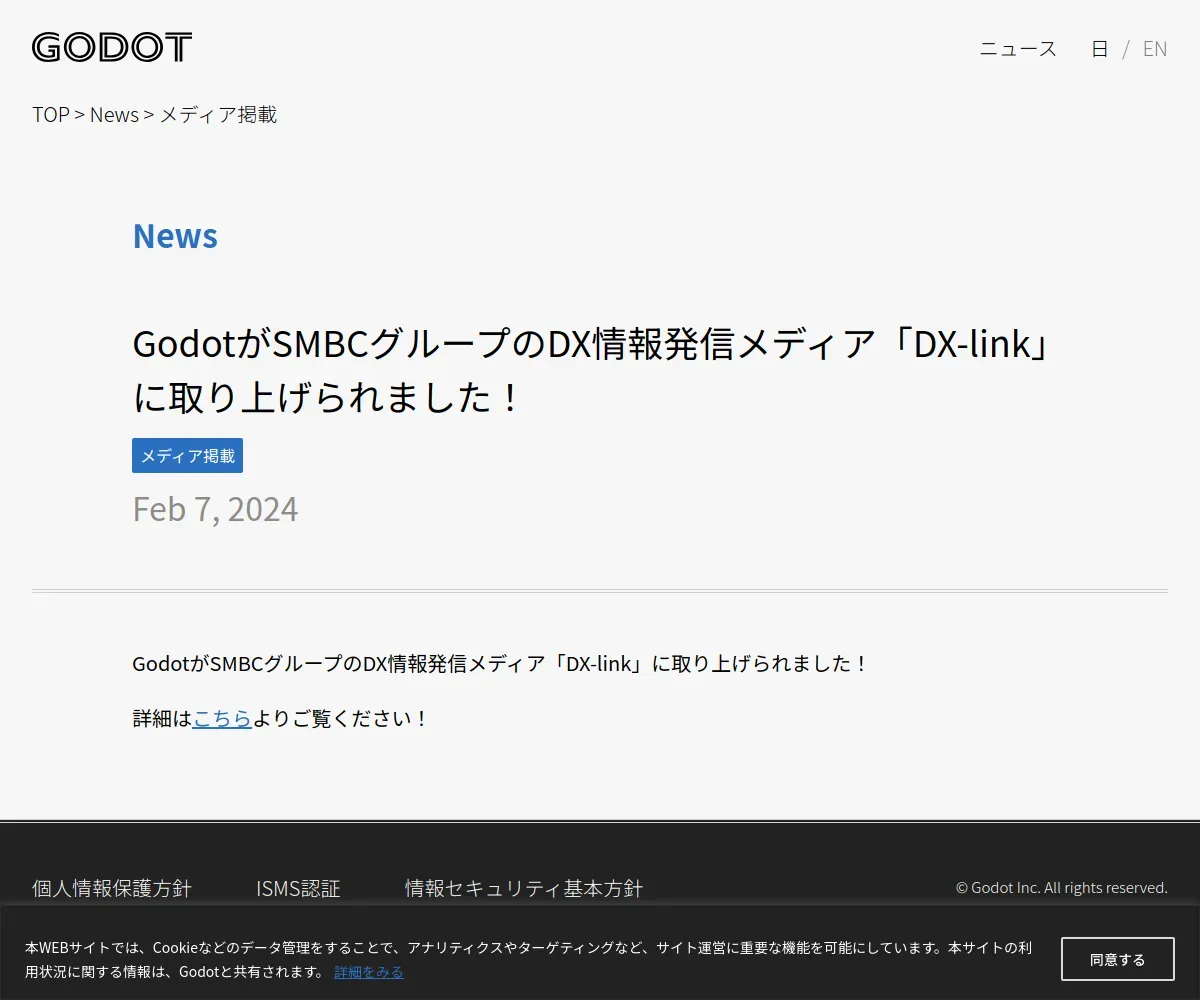Screen dimensions: 1200x1000
Task: Click the blue News section heading
Action: (175, 236)
